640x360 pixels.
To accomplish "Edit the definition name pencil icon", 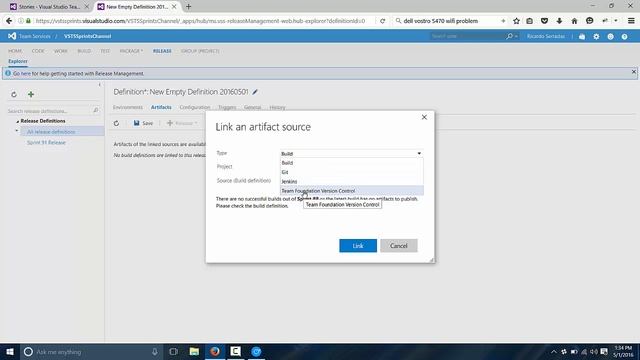I will coord(255,92).
